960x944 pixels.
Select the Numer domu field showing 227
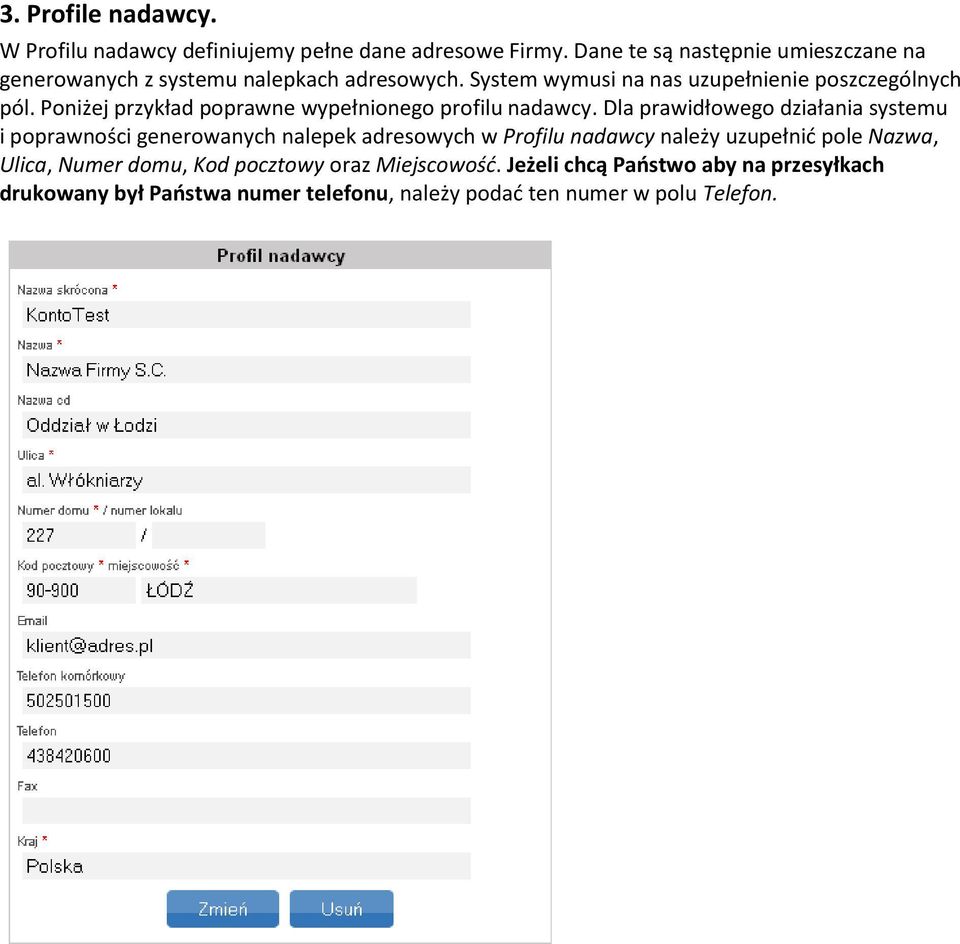(x=78, y=535)
